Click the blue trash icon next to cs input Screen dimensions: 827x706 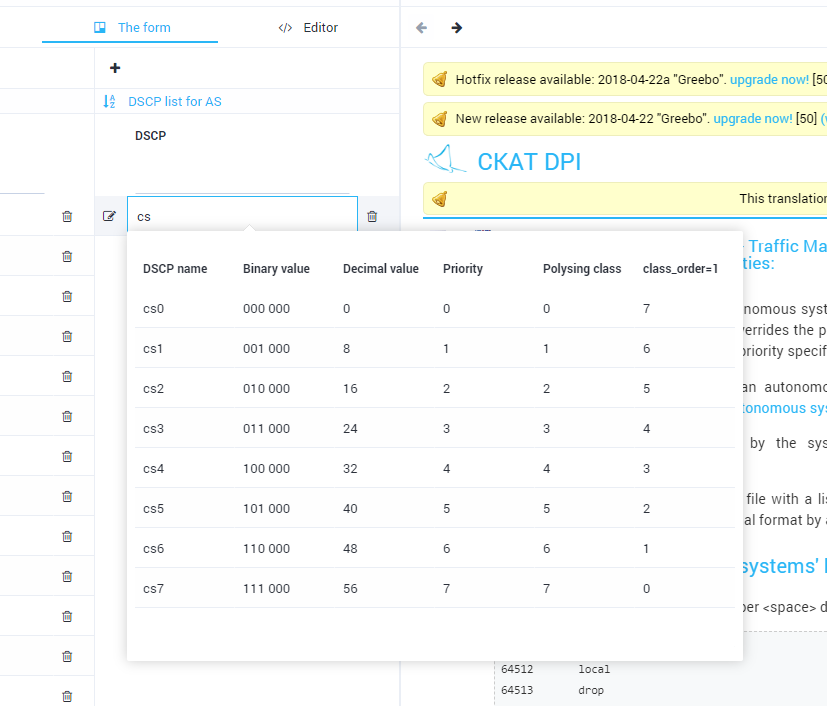pos(372,216)
